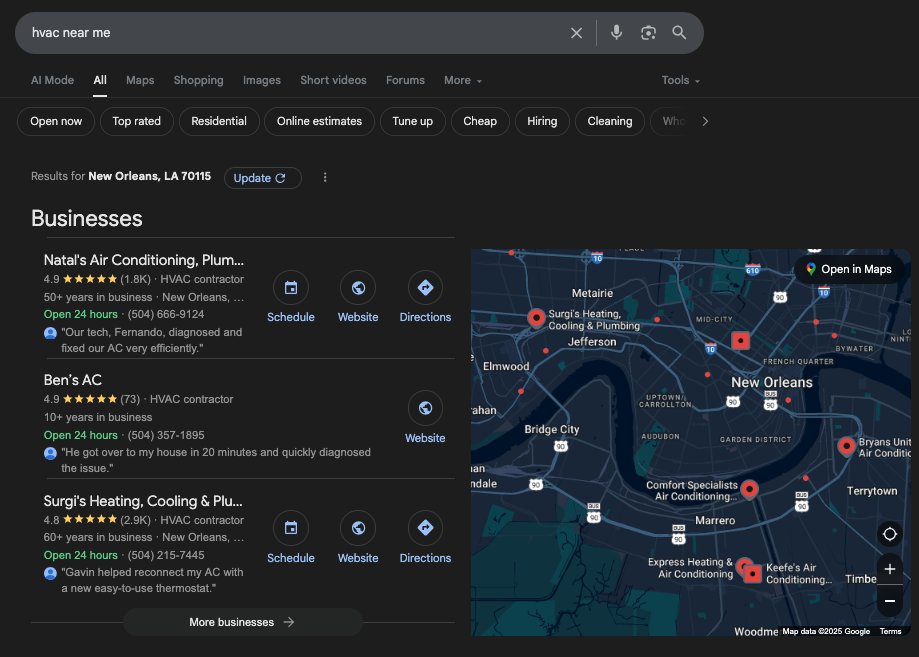Schedule with Surgi's Heating, Cooling

291,538
